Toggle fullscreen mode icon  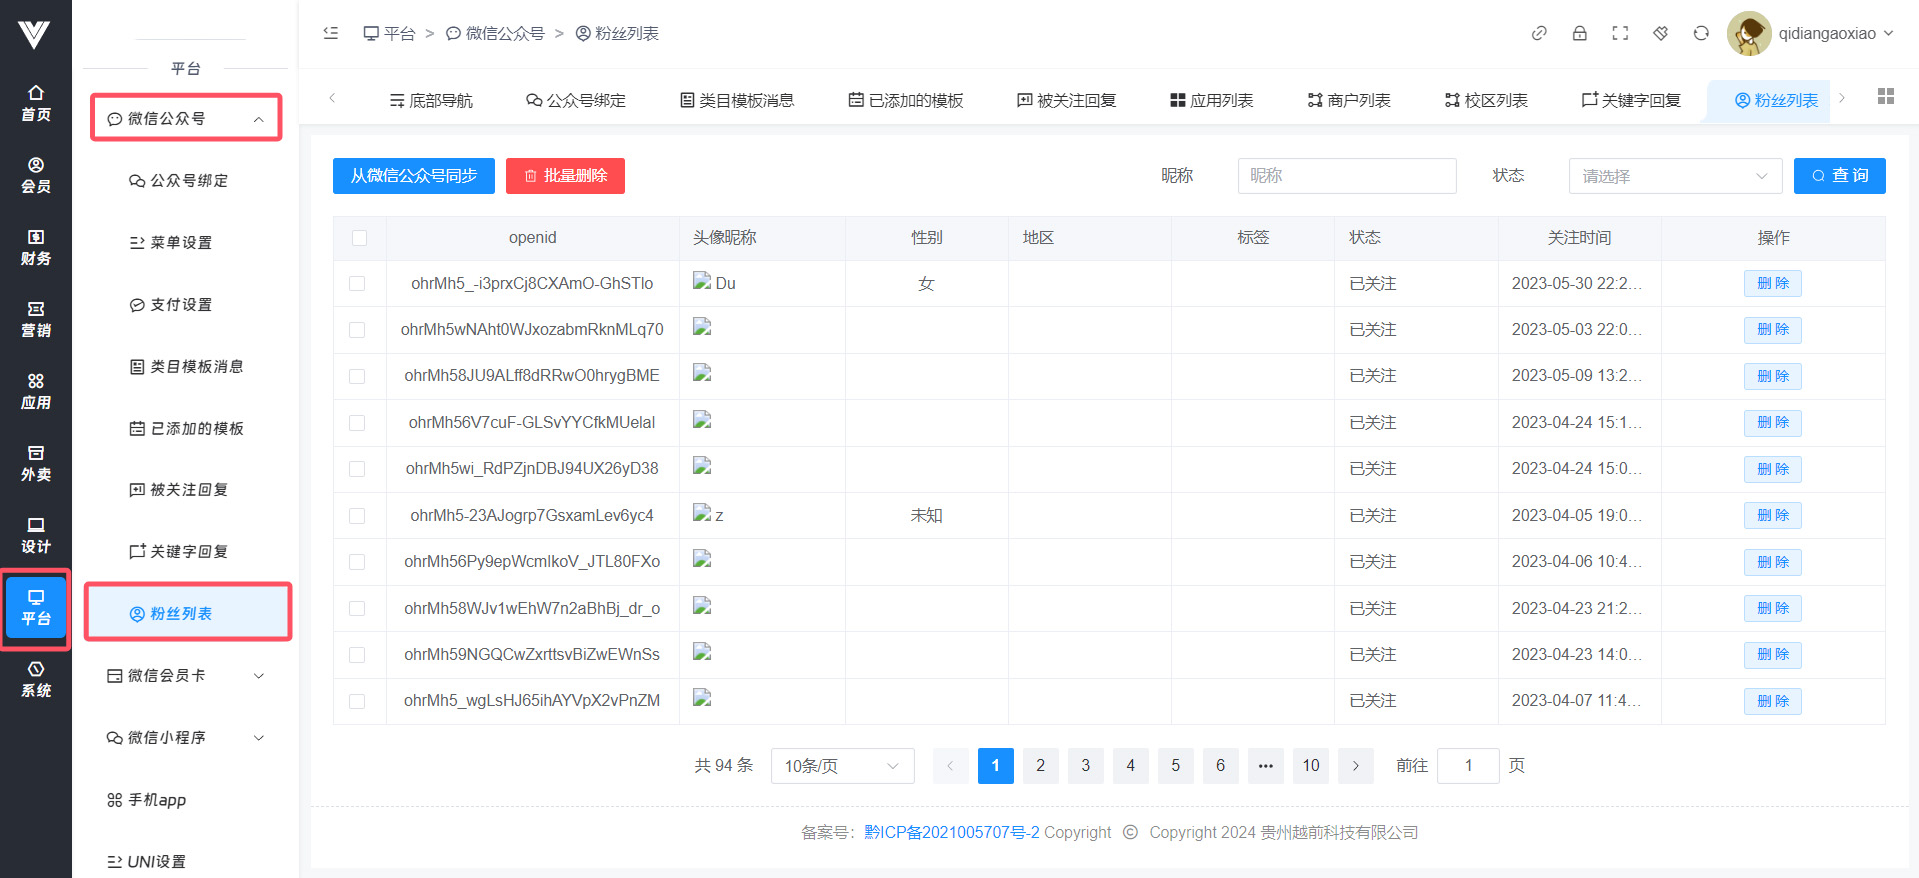pyautogui.click(x=1620, y=33)
